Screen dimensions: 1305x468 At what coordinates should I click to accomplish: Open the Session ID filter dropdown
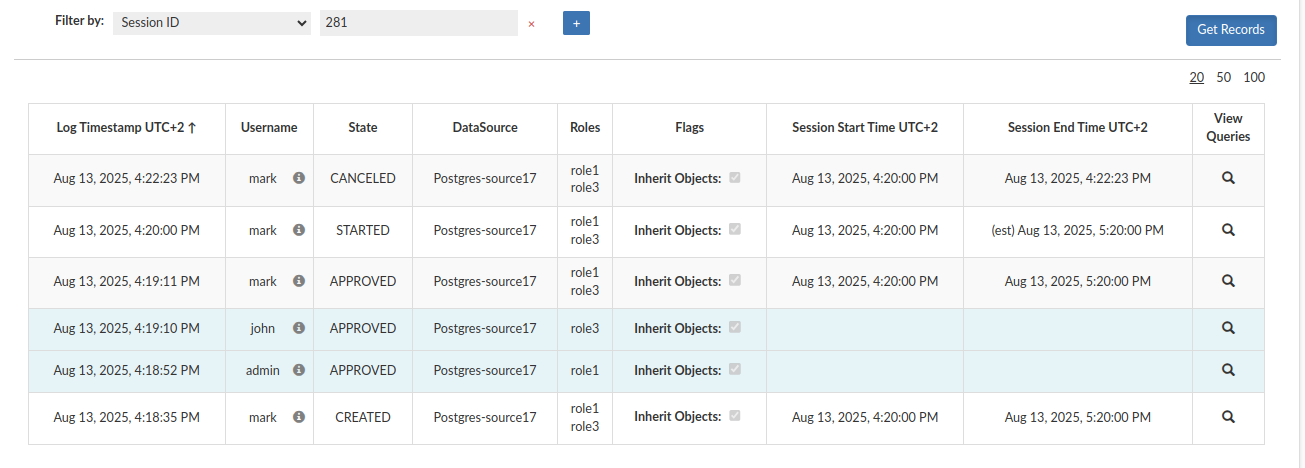pos(212,22)
